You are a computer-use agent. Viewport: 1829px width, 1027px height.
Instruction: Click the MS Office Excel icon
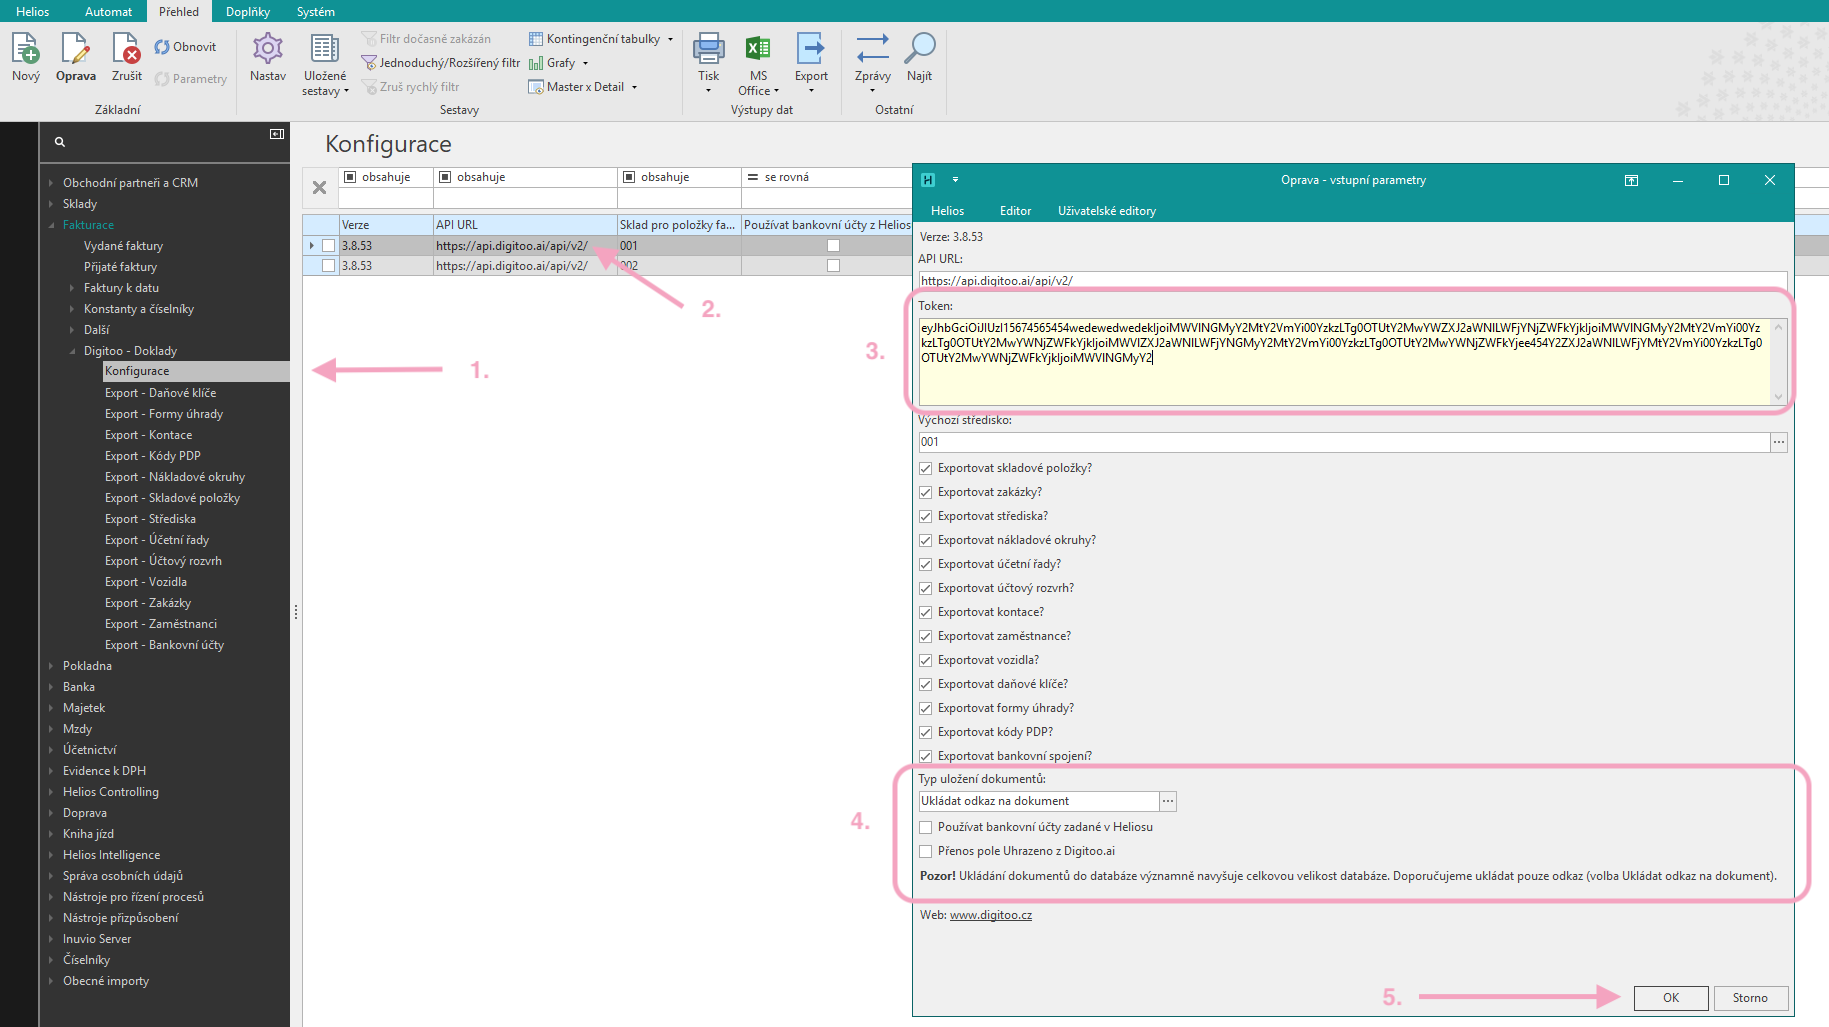coord(758,48)
